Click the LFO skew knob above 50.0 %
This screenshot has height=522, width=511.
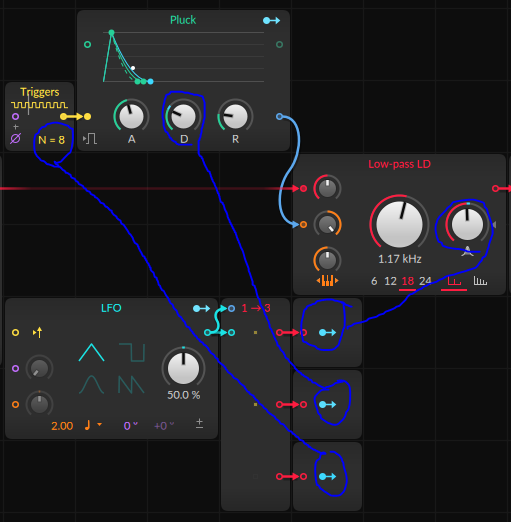pos(183,368)
